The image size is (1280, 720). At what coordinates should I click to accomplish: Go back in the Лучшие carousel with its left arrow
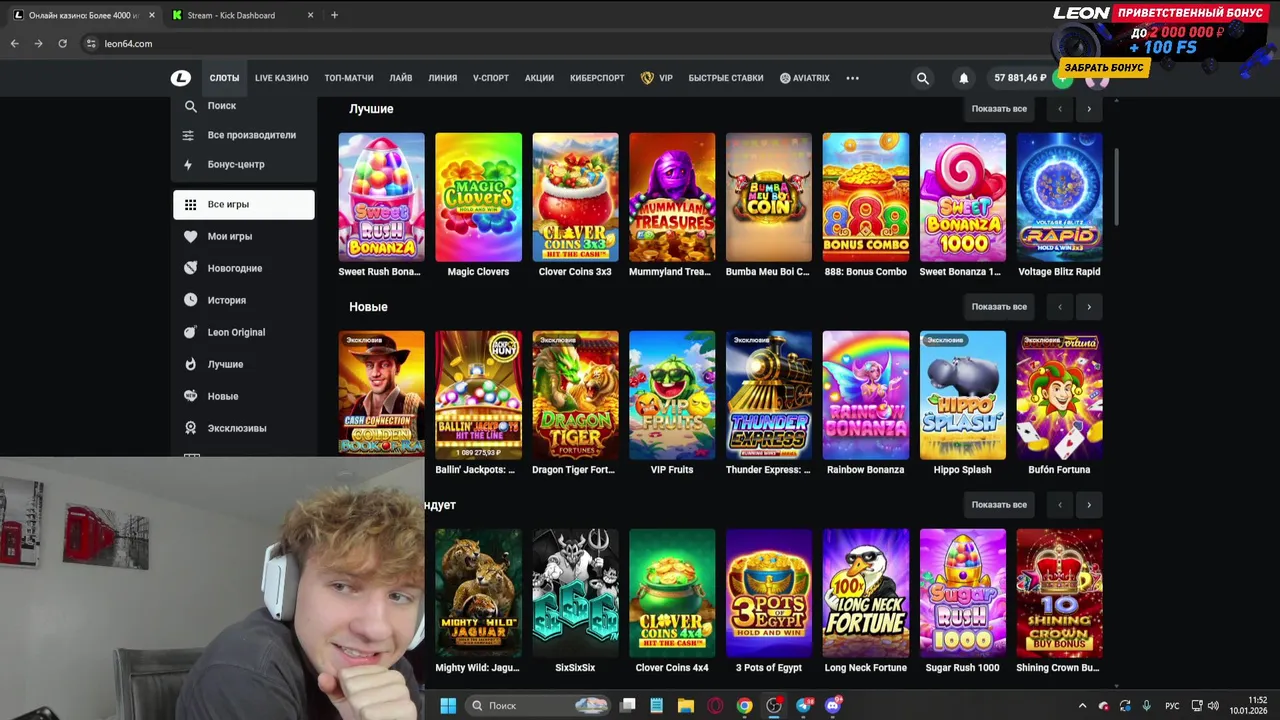coord(1059,109)
